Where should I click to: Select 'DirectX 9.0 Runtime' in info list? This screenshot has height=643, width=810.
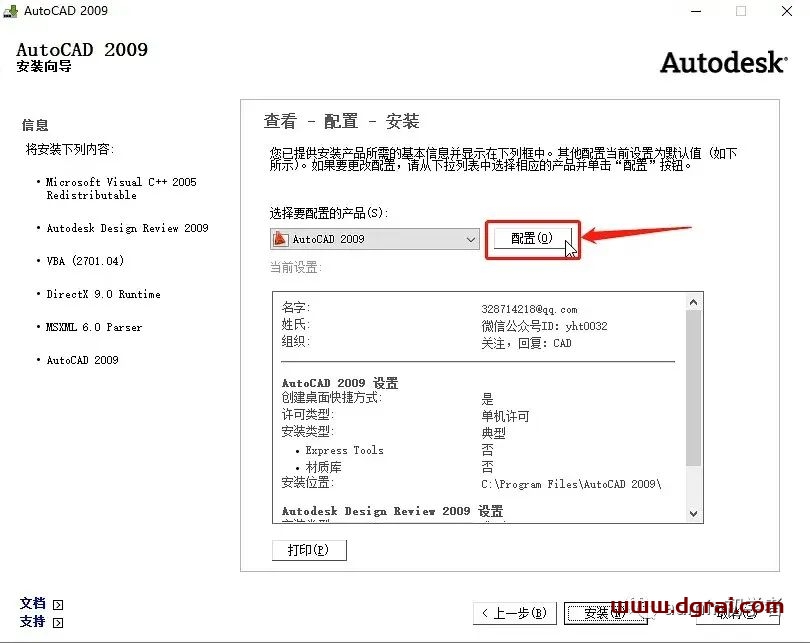pyautogui.click(x=103, y=294)
